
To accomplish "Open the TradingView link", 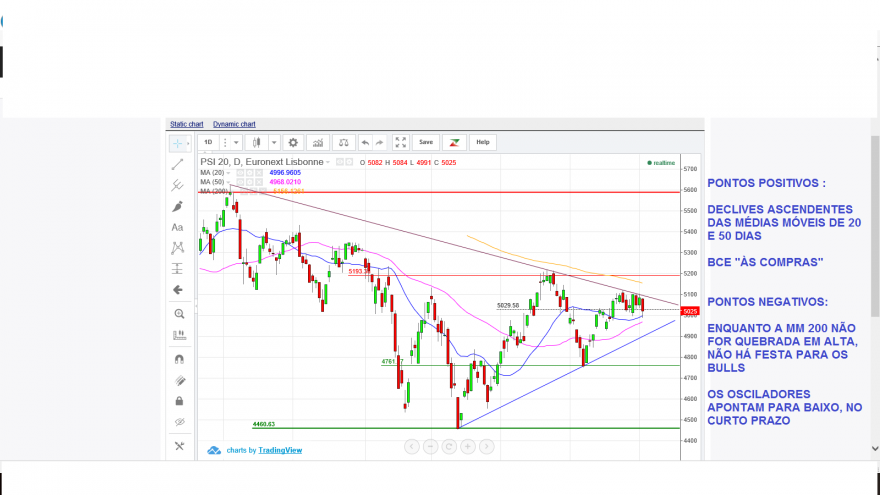I will [x=280, y=450].
